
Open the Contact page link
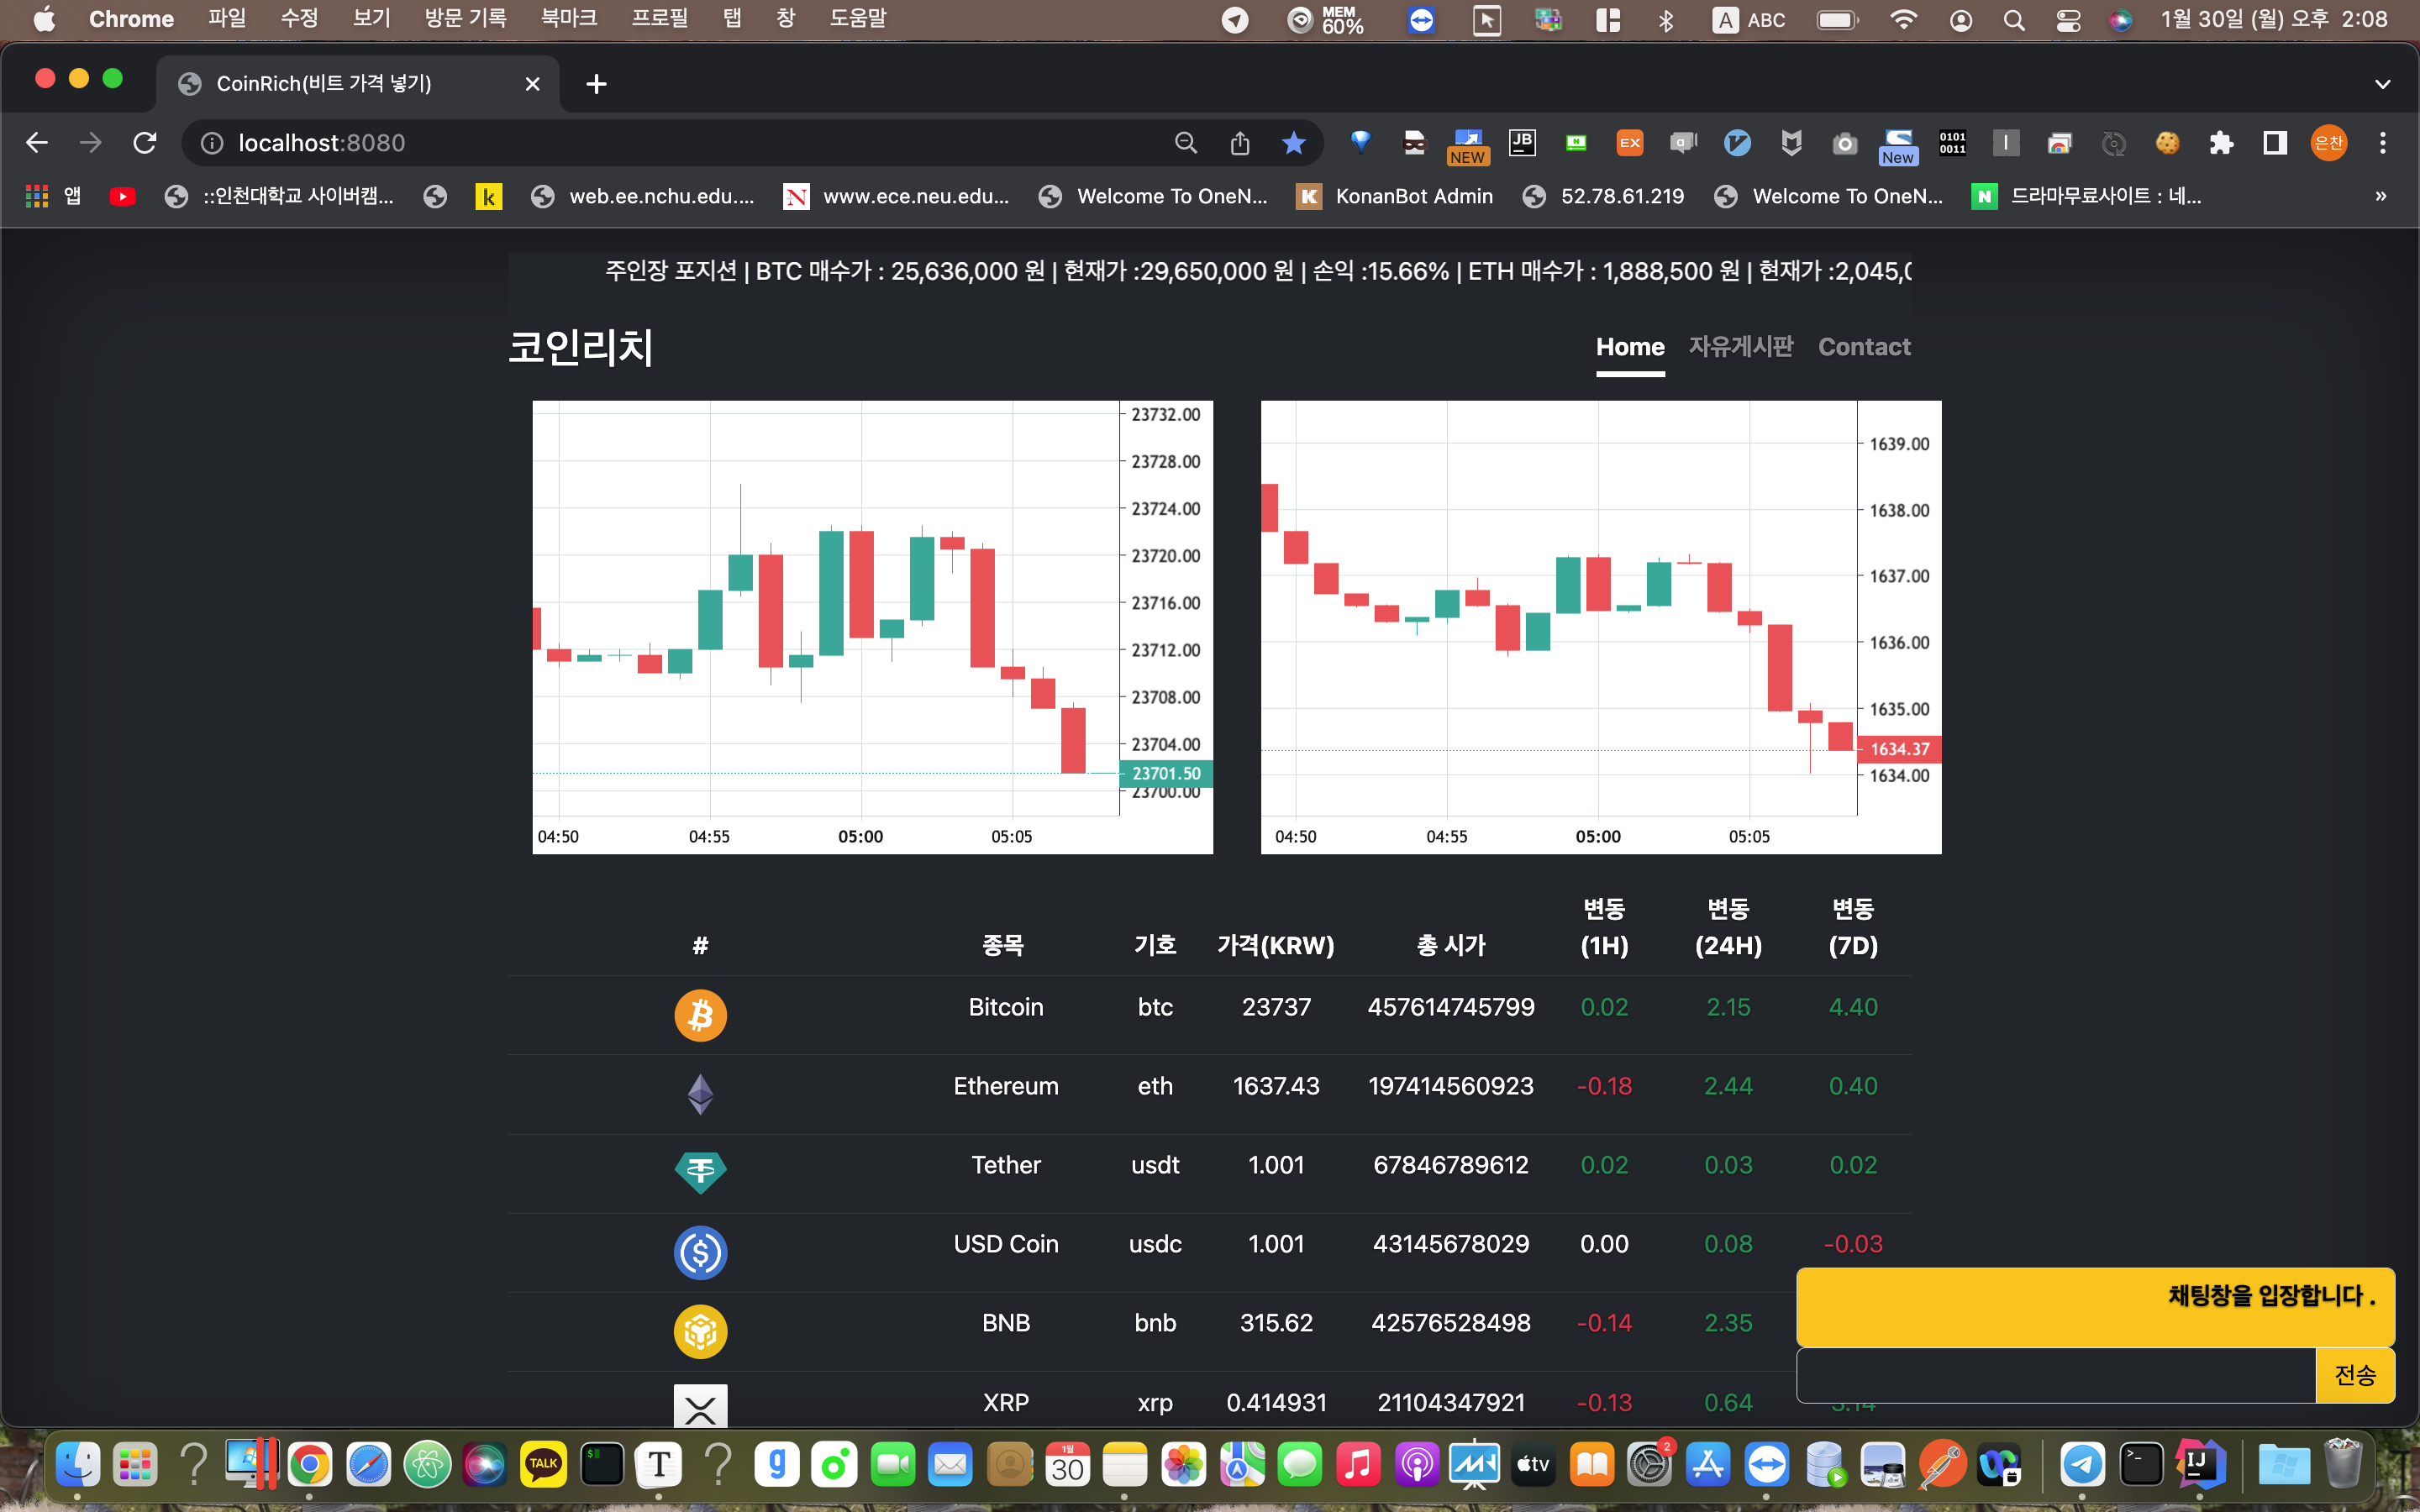tap(1864, 346)
